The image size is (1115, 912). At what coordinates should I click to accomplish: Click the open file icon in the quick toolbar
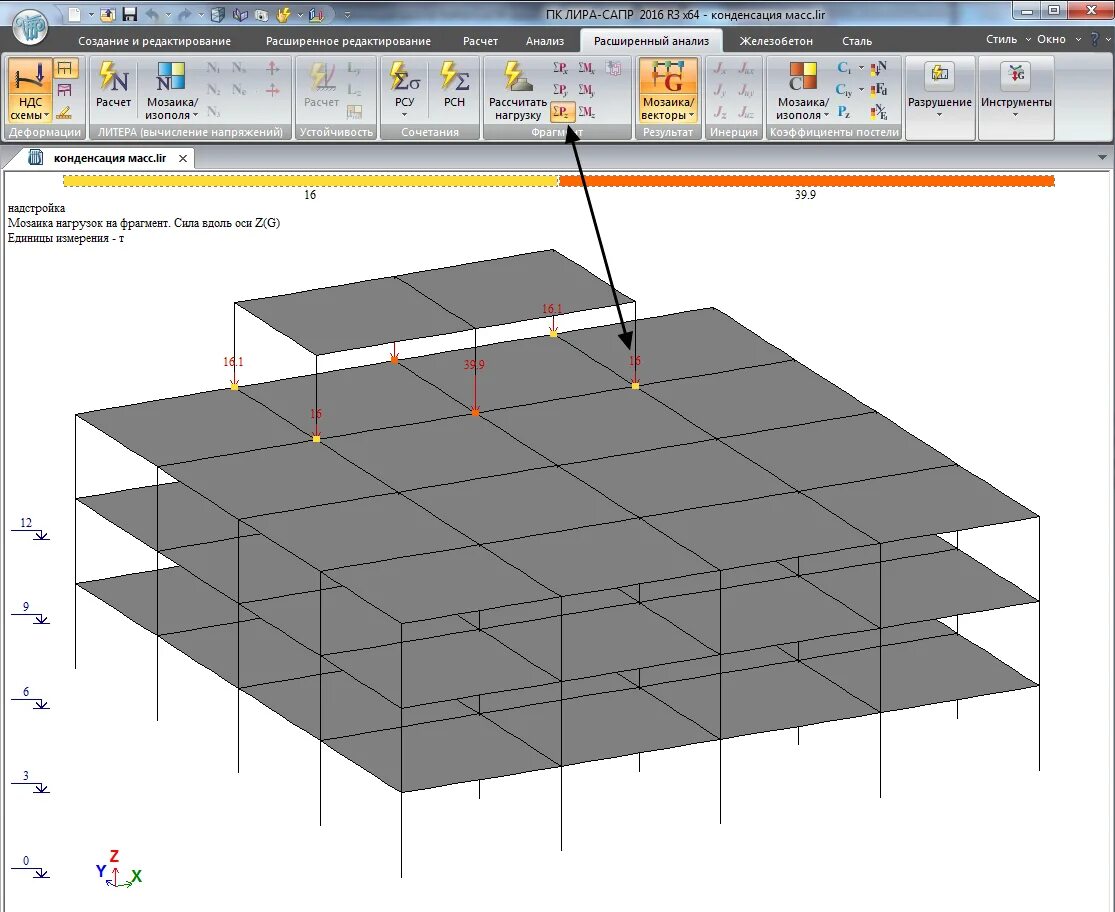(107, 14)
